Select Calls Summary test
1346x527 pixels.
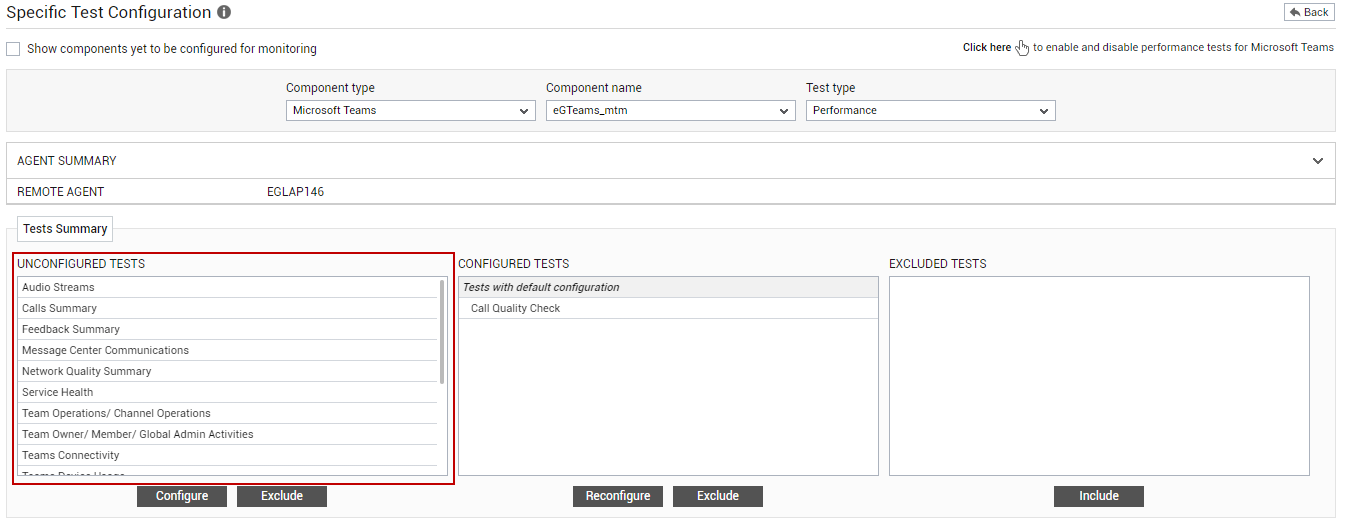(x=229, y=308)
